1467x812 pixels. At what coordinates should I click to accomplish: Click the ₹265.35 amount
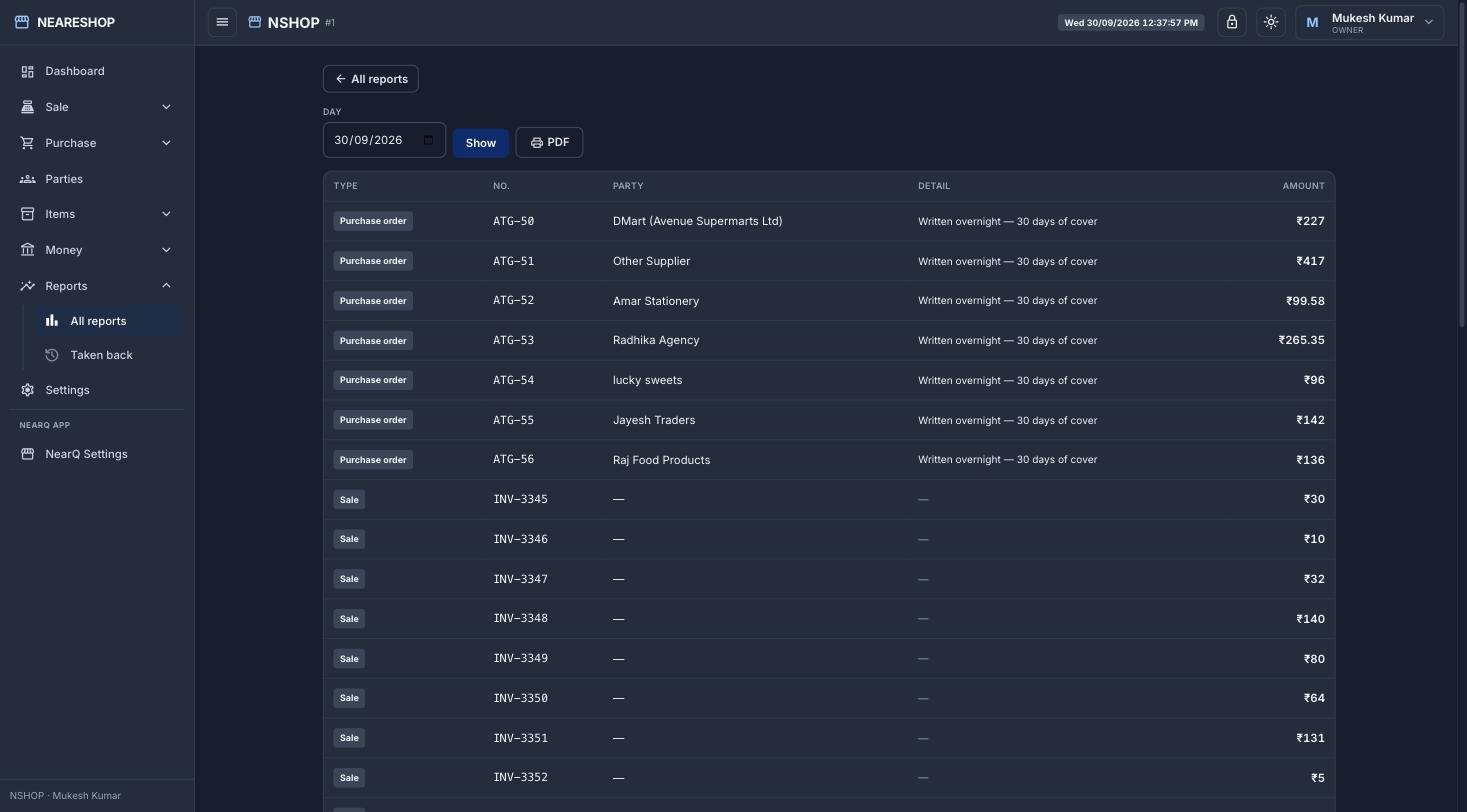tap(1301, 340)
